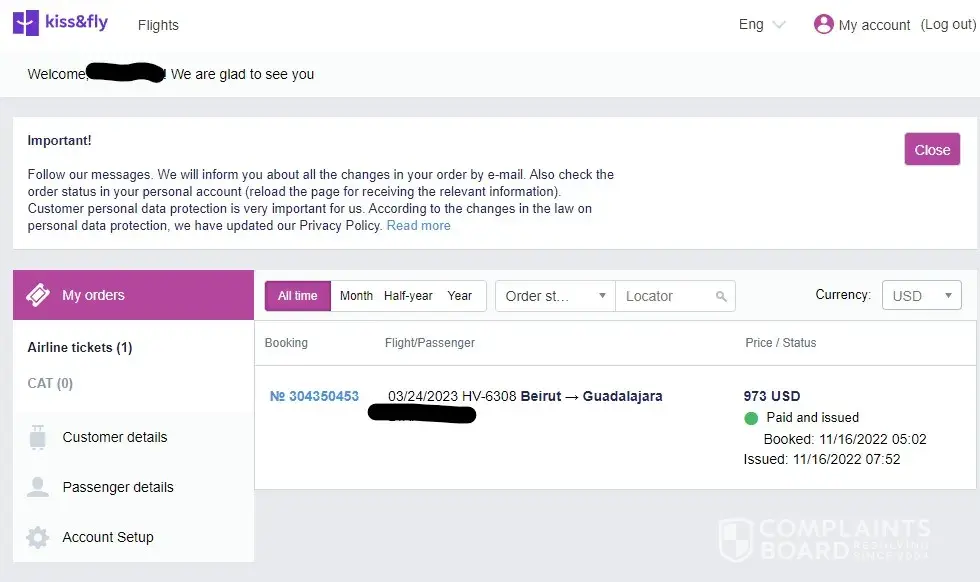Screen dimensions: 980x582
Task: Select the All time filter
Action: click(x=298, y=296)
